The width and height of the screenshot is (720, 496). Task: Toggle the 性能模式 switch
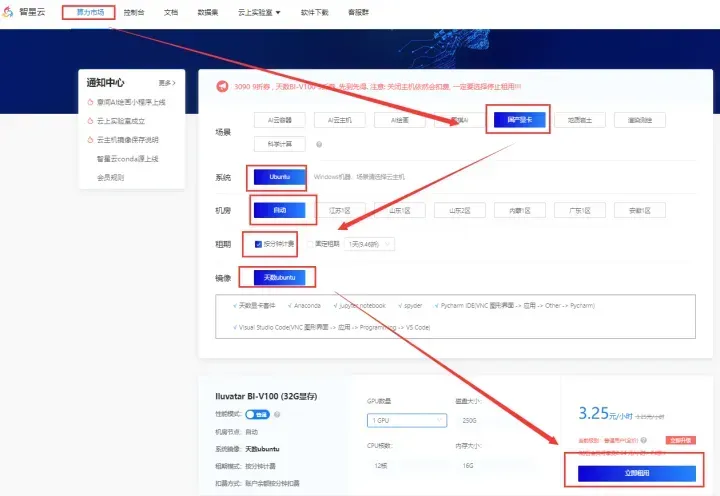[257, 414]
